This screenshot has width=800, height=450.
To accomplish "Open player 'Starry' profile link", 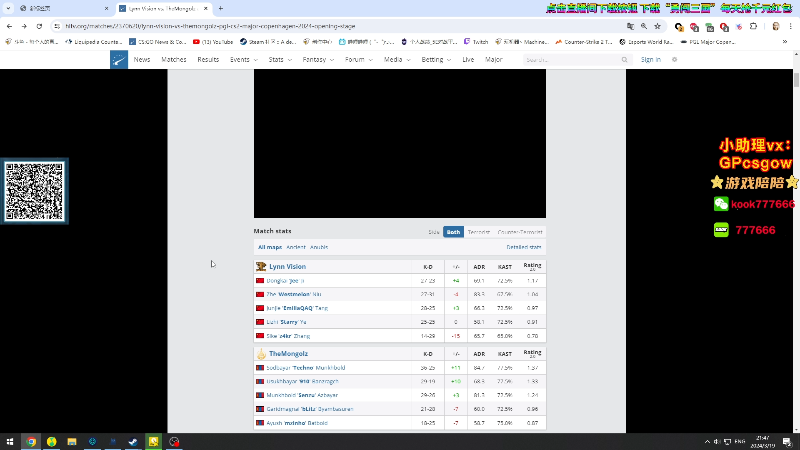I will [x=286, y=322].
